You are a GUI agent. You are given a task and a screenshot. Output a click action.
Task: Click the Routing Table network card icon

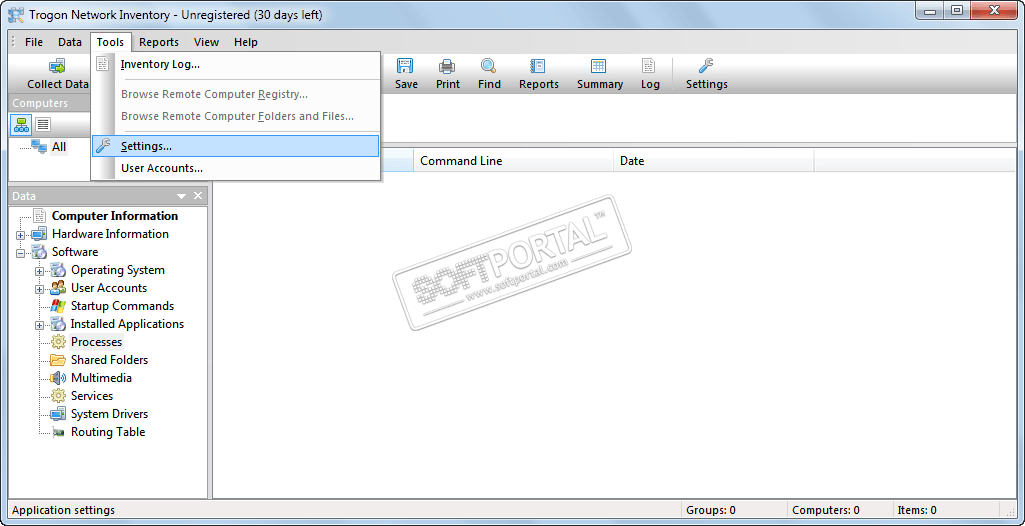pos(59,432)
